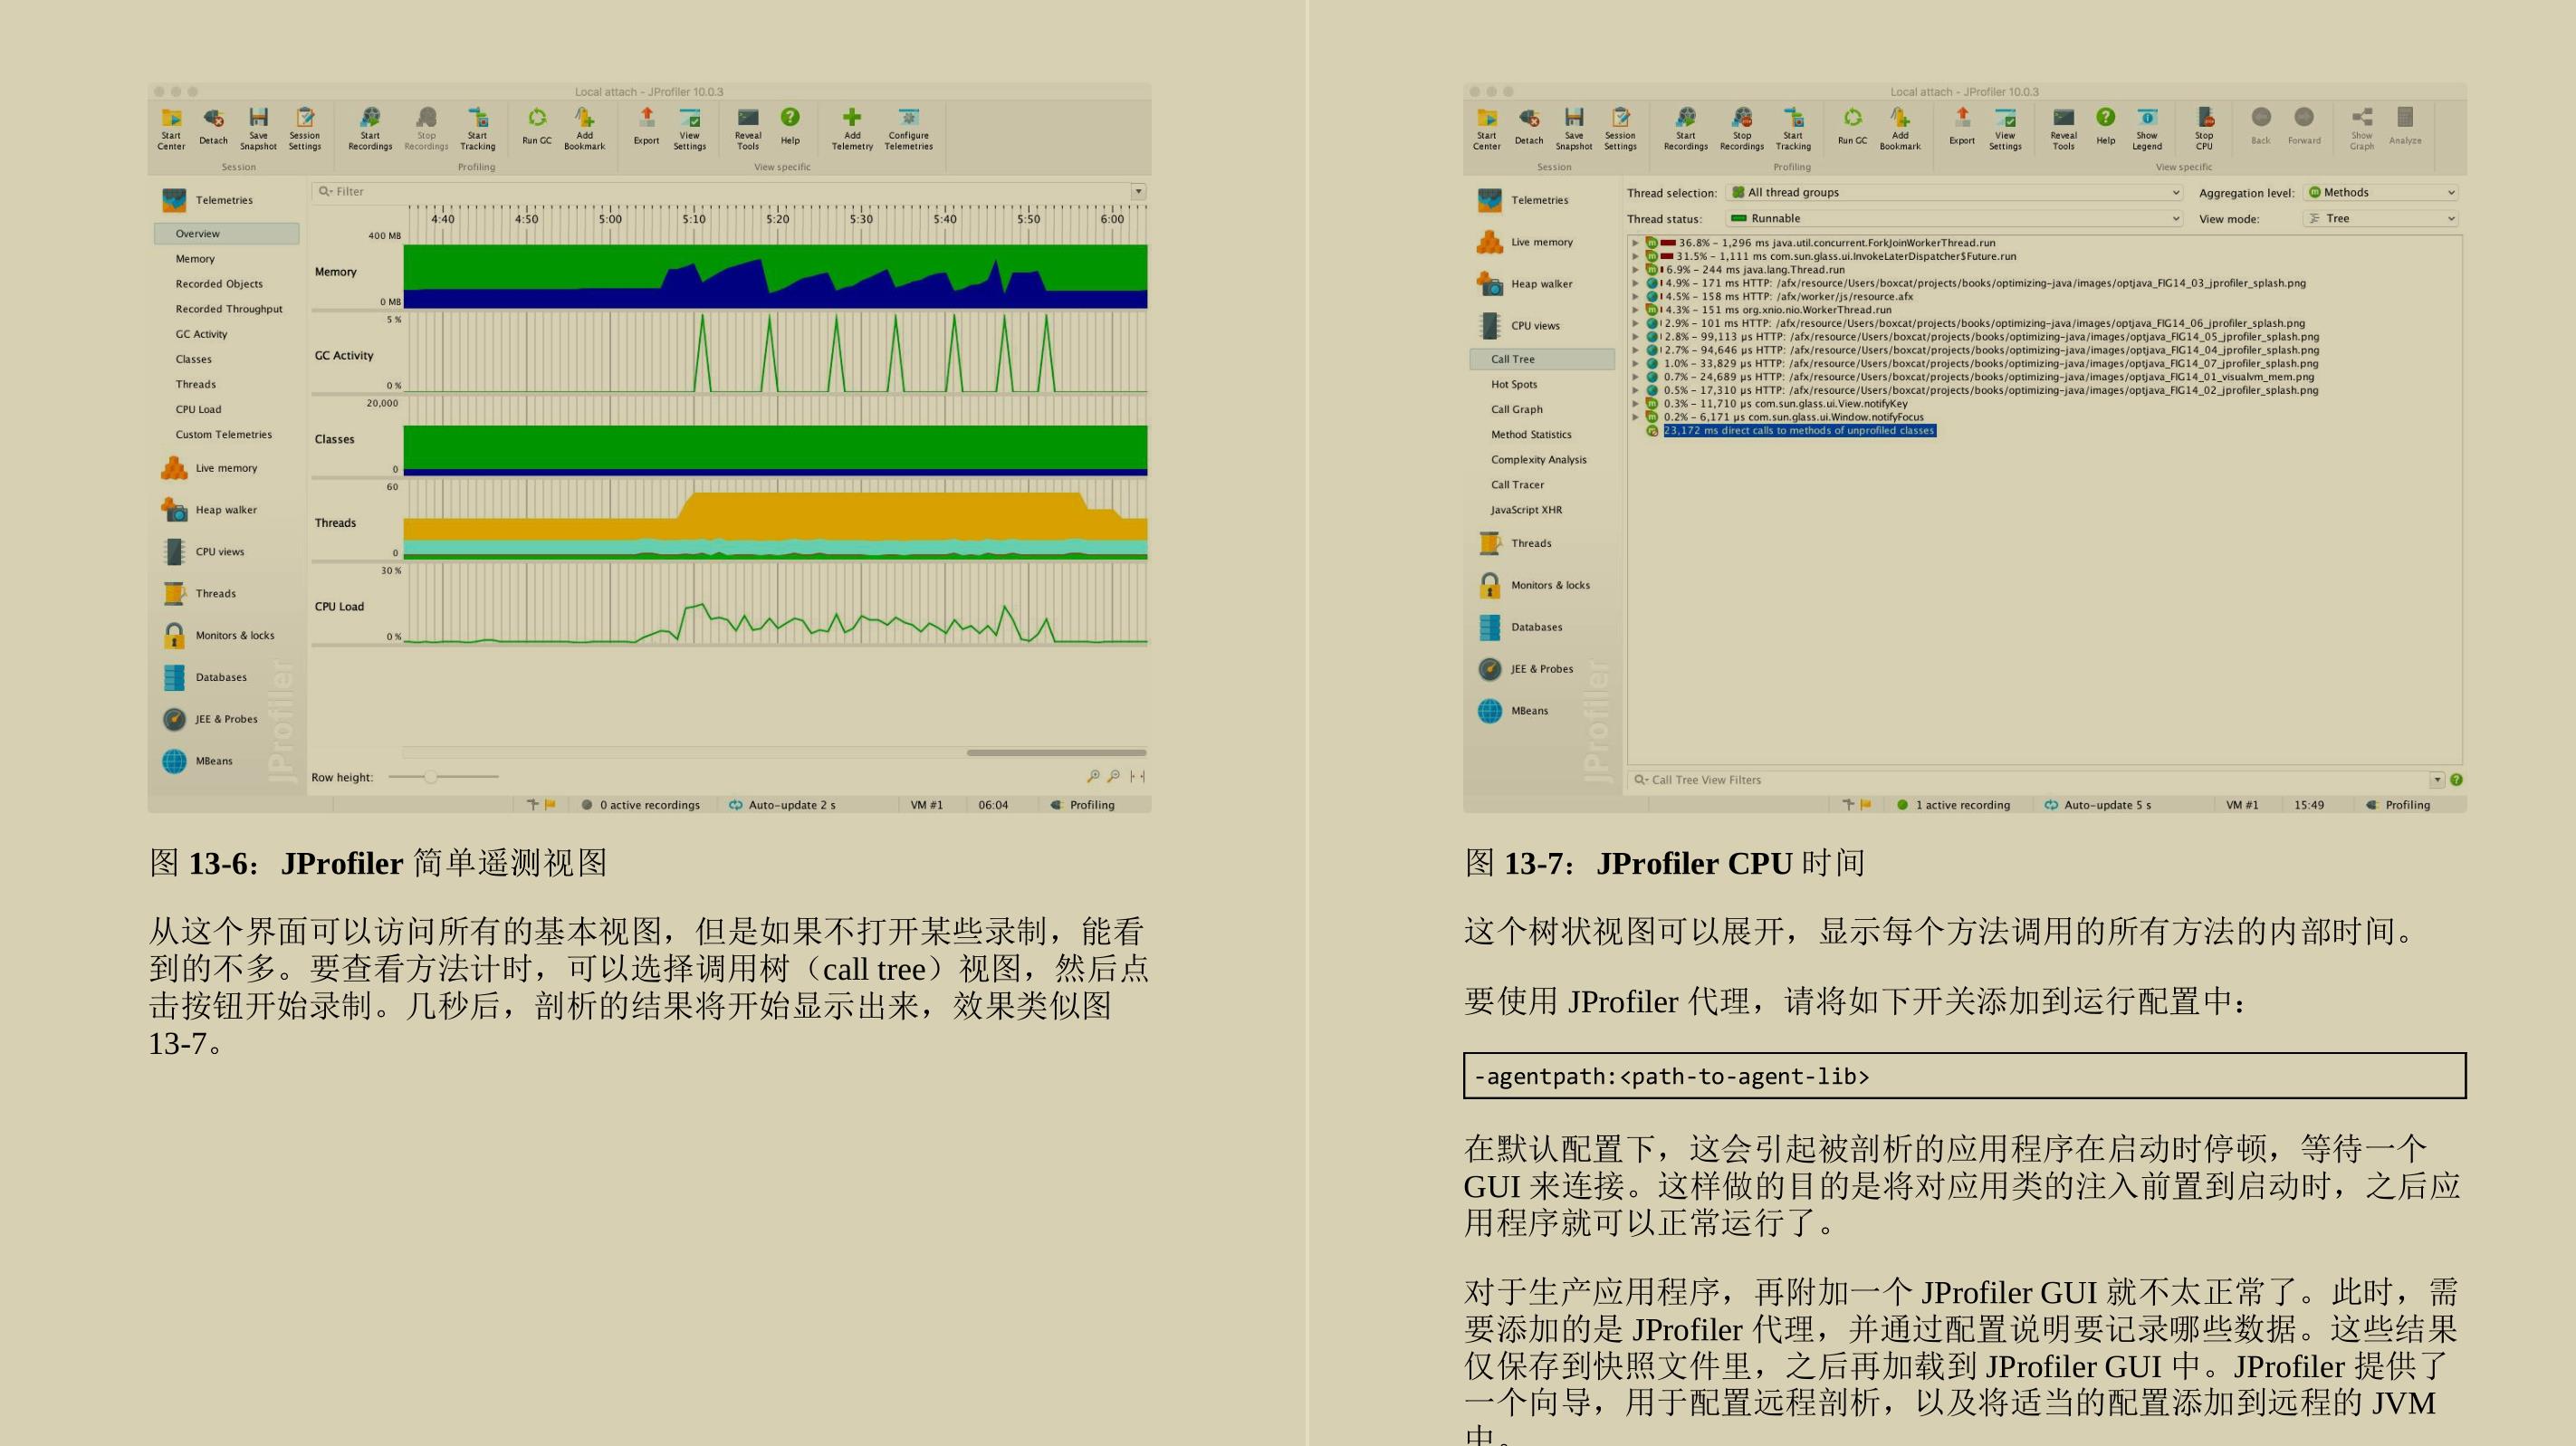Select Call Tracer in CPU views
This screenshot has height=1446, width=2576.
(1517, 485)
